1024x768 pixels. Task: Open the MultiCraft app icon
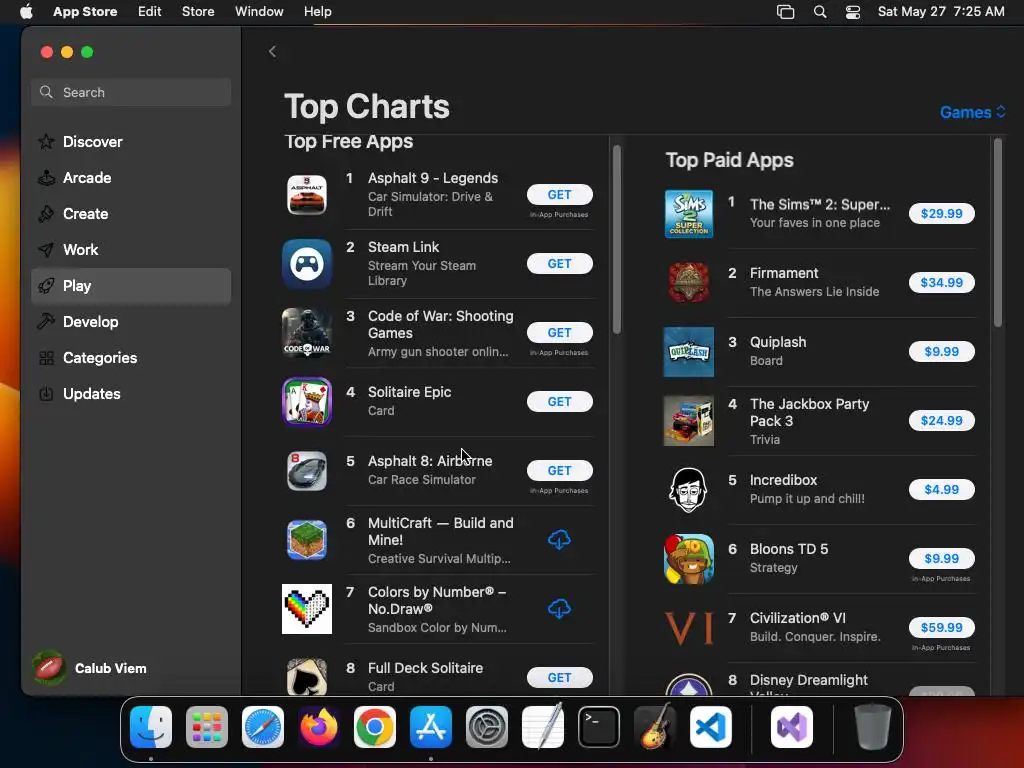(306, 540)
